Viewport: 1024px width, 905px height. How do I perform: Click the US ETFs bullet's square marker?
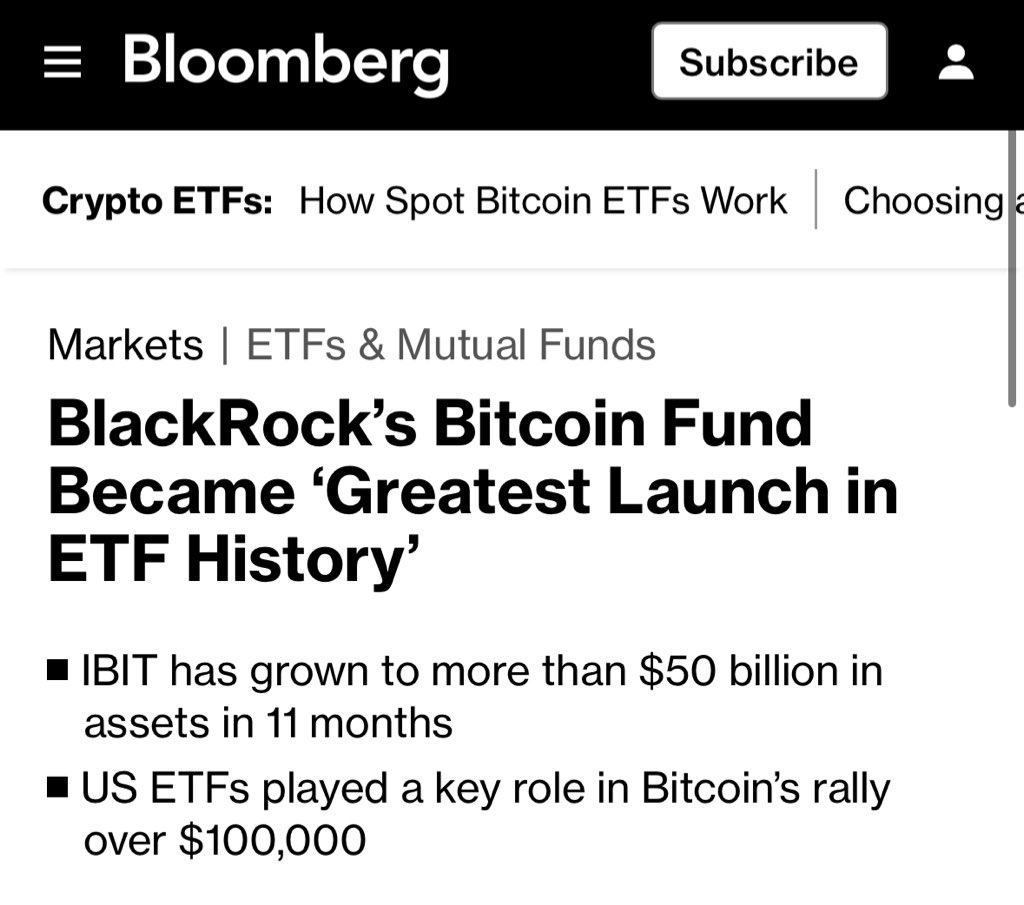coord(58,788)
